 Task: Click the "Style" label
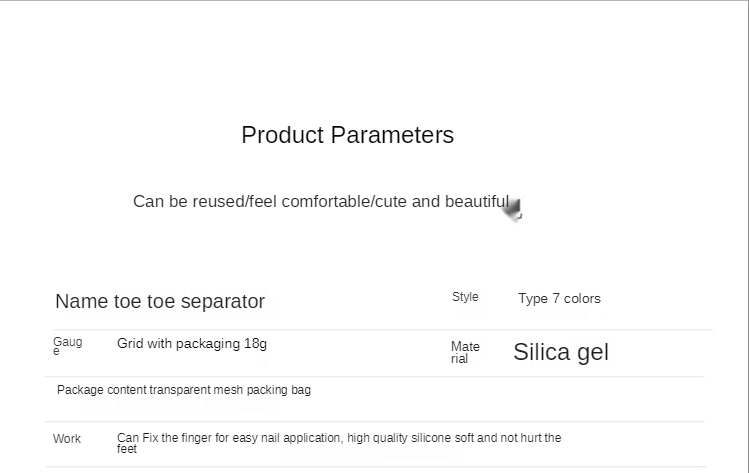tap(465, 297)
